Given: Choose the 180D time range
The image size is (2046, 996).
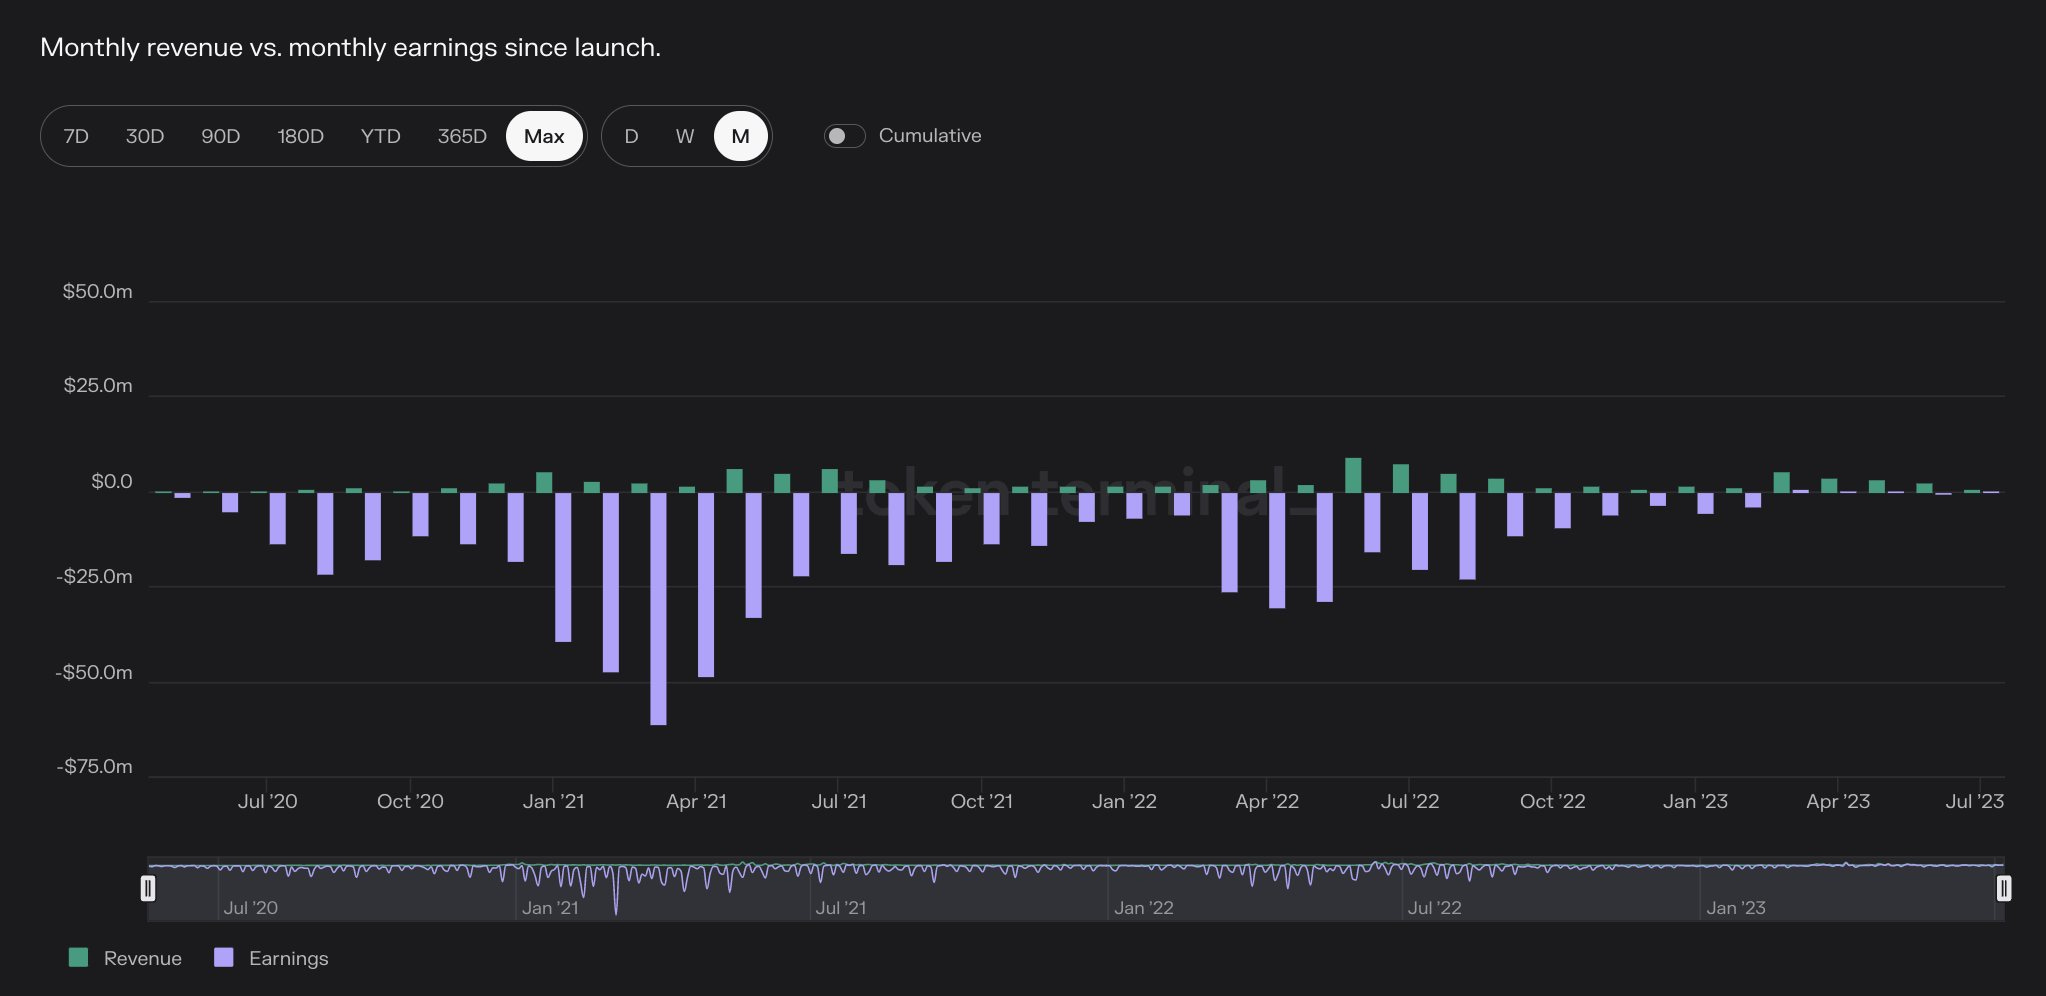Looking at the screenshot, I should (301, 136).
